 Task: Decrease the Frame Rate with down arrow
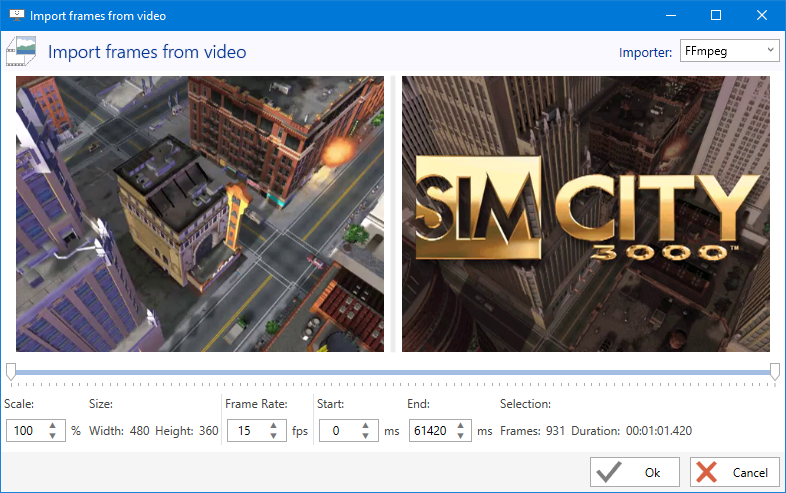pos(273,435)
